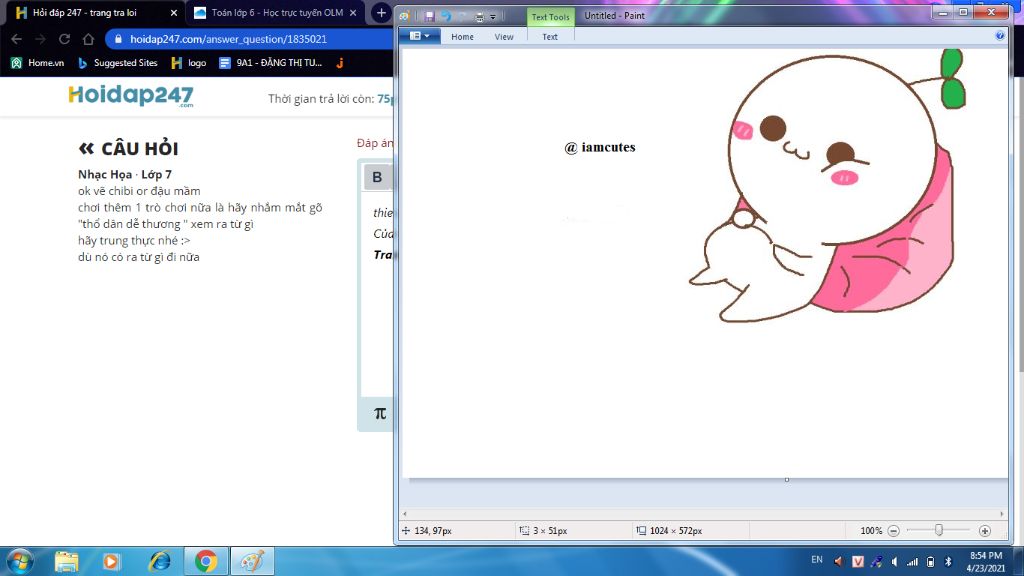Open the Paint file menu button
Image resolution: width=1024 pixels, height=576 pixels.
click(419, 36)
